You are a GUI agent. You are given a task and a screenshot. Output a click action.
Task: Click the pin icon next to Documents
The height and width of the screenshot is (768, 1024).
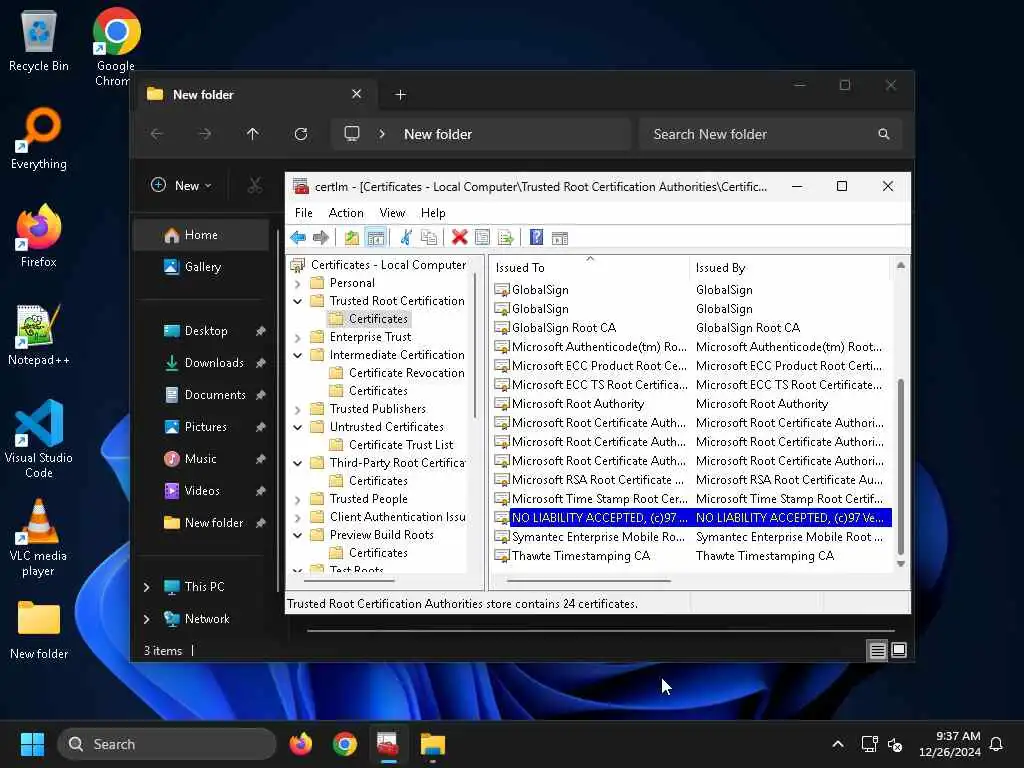261,395
